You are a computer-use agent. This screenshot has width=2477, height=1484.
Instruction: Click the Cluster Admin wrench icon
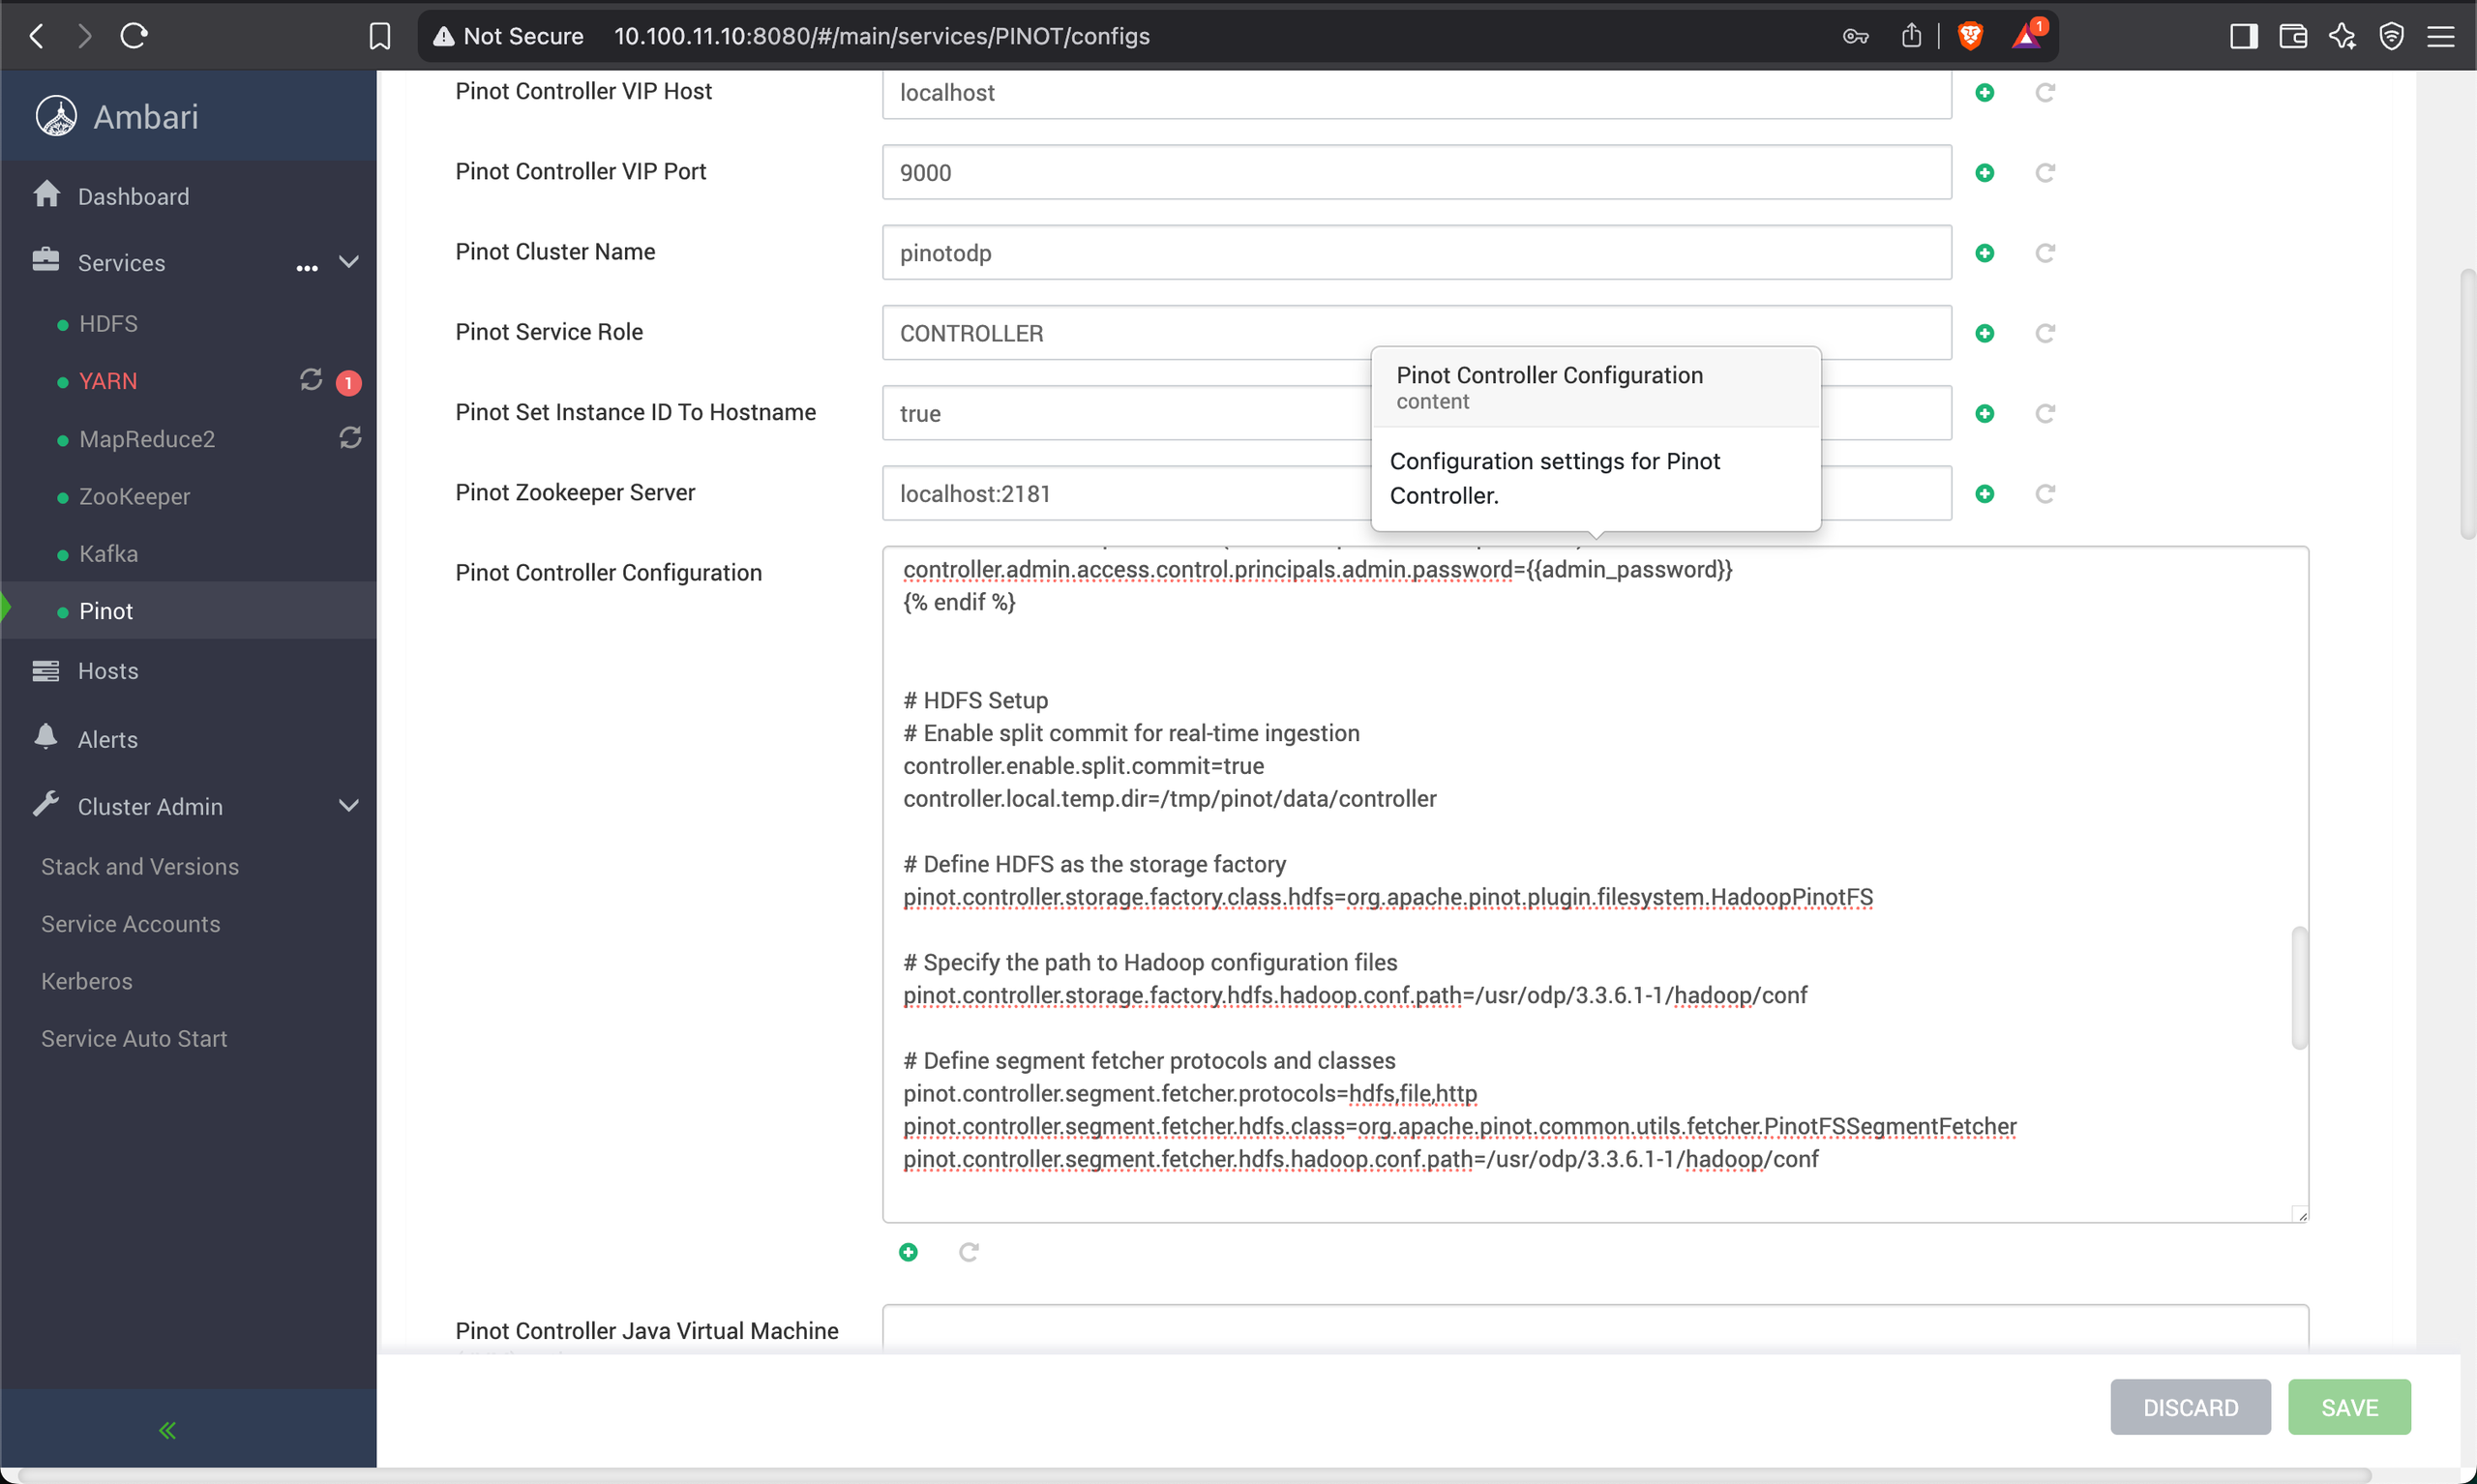click(x=46, y=805)
